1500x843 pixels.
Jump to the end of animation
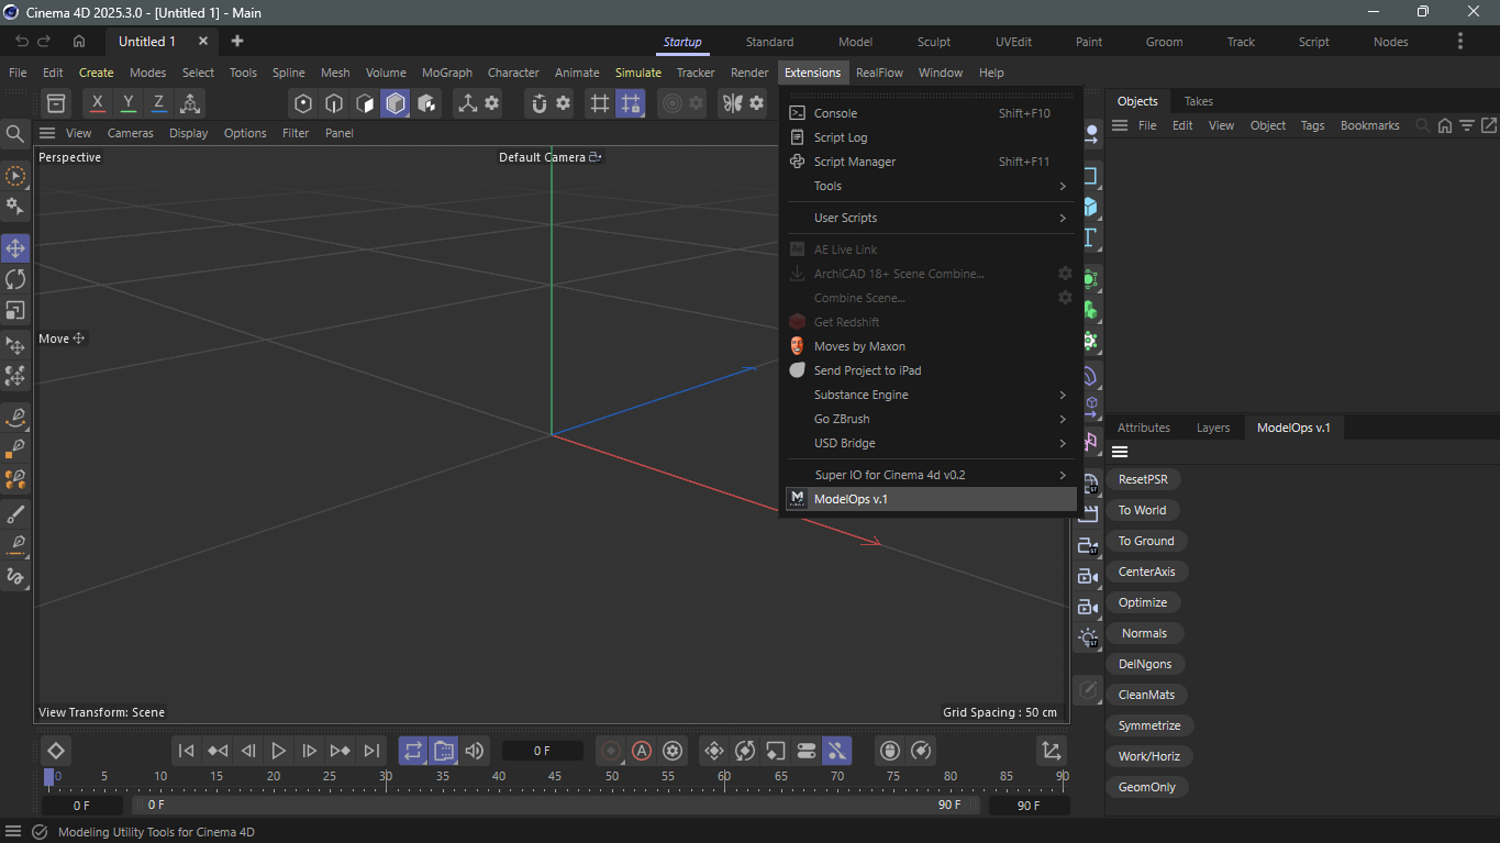coord(372,751)
